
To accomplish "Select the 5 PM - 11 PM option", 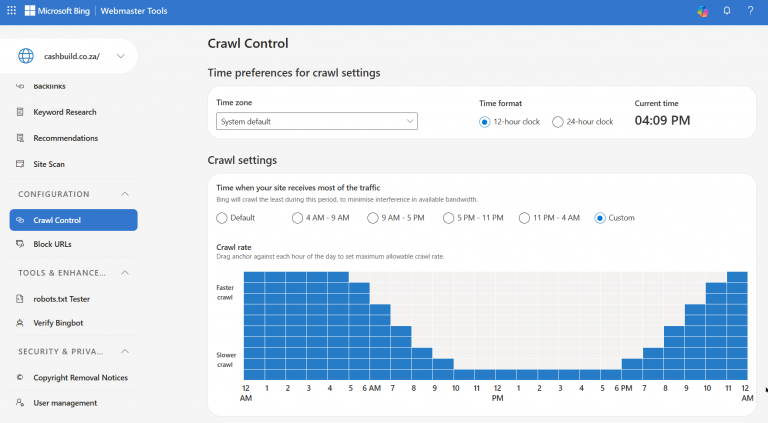I will pos(448,218).
